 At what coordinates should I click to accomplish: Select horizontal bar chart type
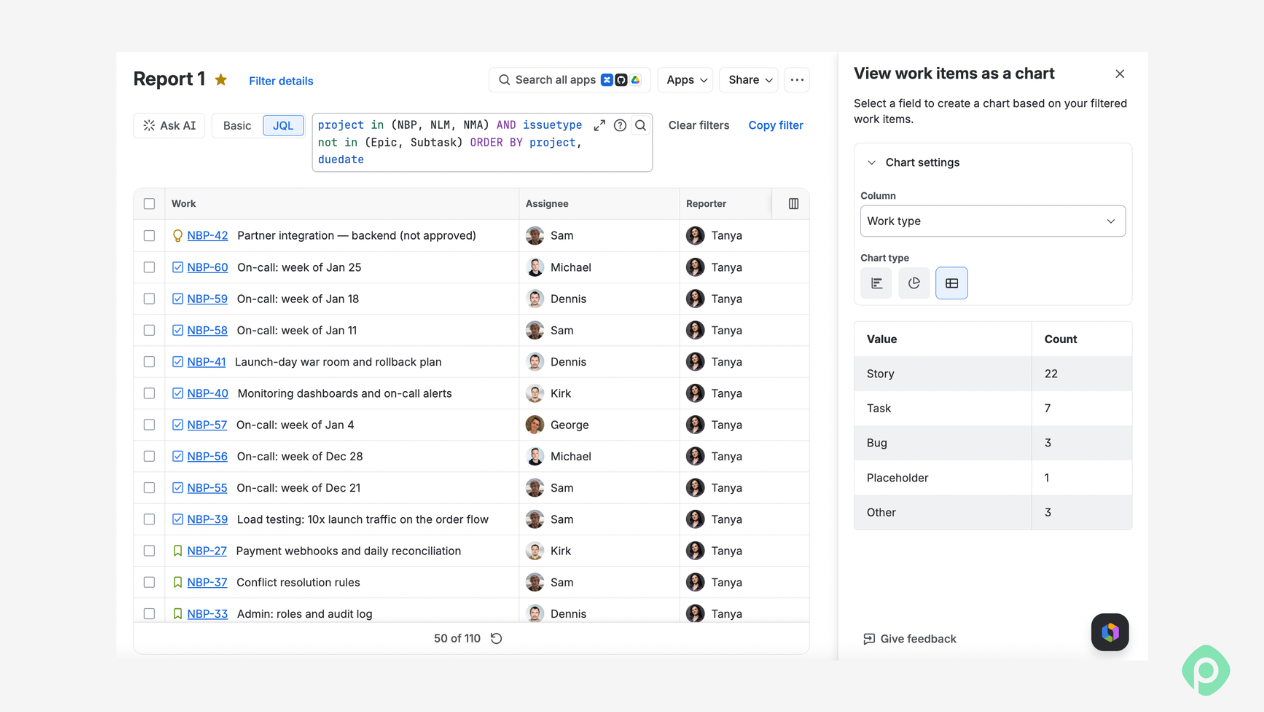[x=876, y=283]
